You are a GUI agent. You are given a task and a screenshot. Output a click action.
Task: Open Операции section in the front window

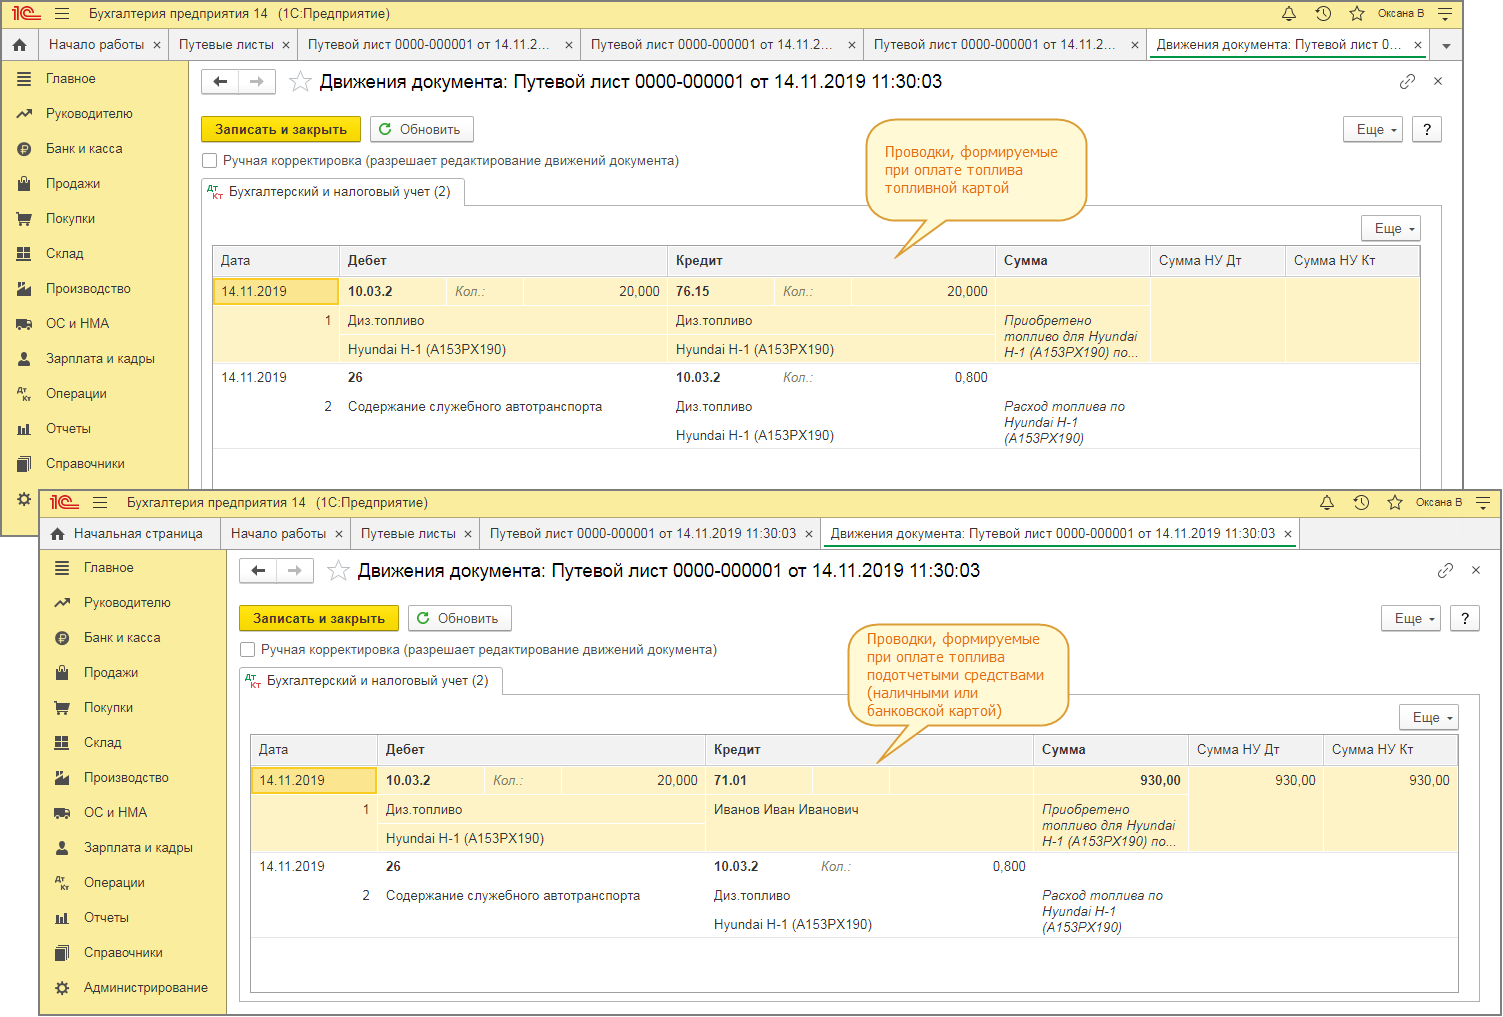(101, 882)
